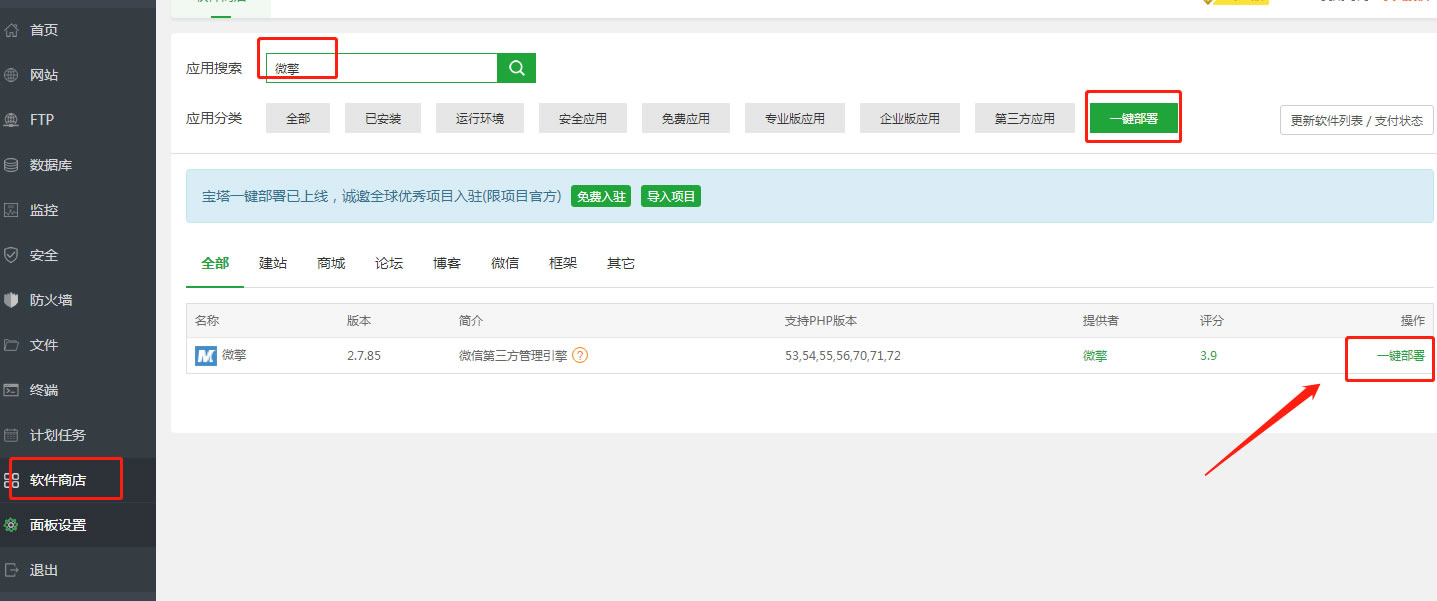Filter by 全部 application category
This screenshot has height=601, width=1437.
click(x=298, y=118)
